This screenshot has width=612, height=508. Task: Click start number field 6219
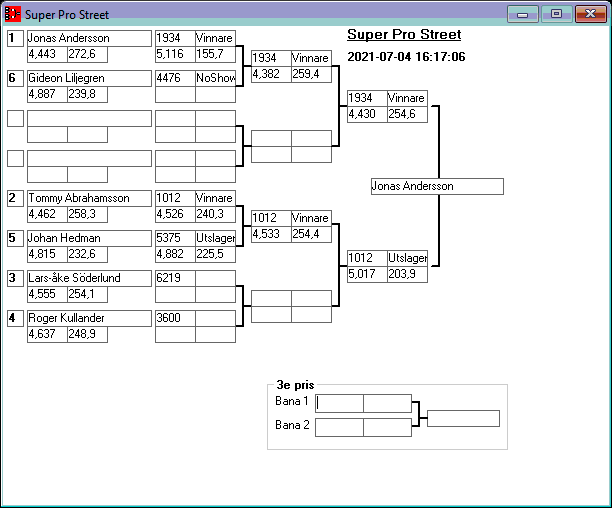pos(175,278)
